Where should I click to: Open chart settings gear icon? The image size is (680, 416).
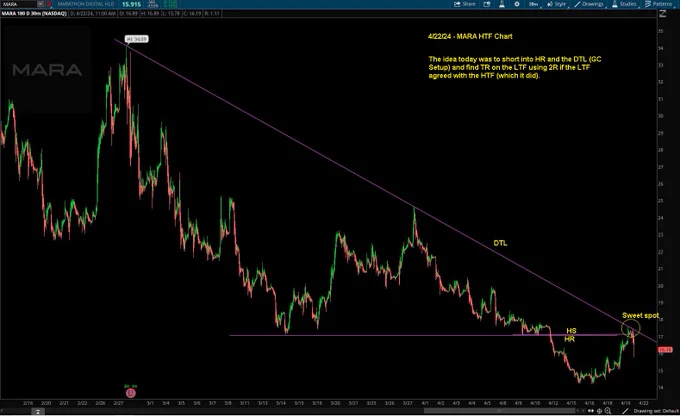click(517, 4)
